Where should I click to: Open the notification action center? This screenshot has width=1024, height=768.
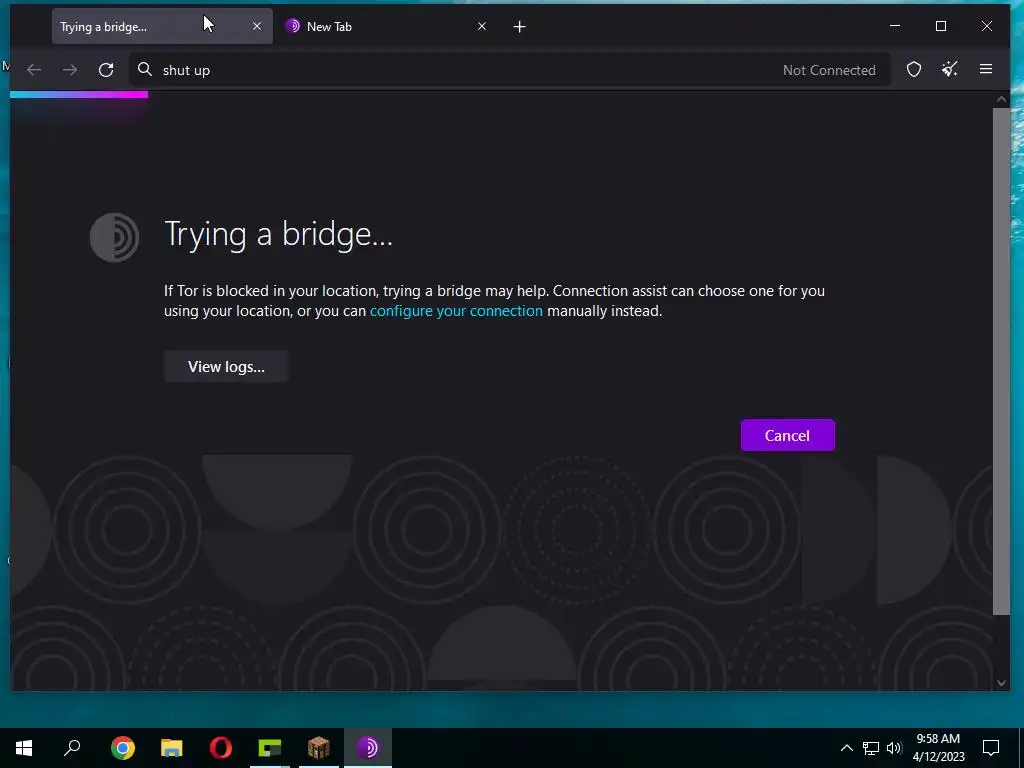[x=991, y=748]
